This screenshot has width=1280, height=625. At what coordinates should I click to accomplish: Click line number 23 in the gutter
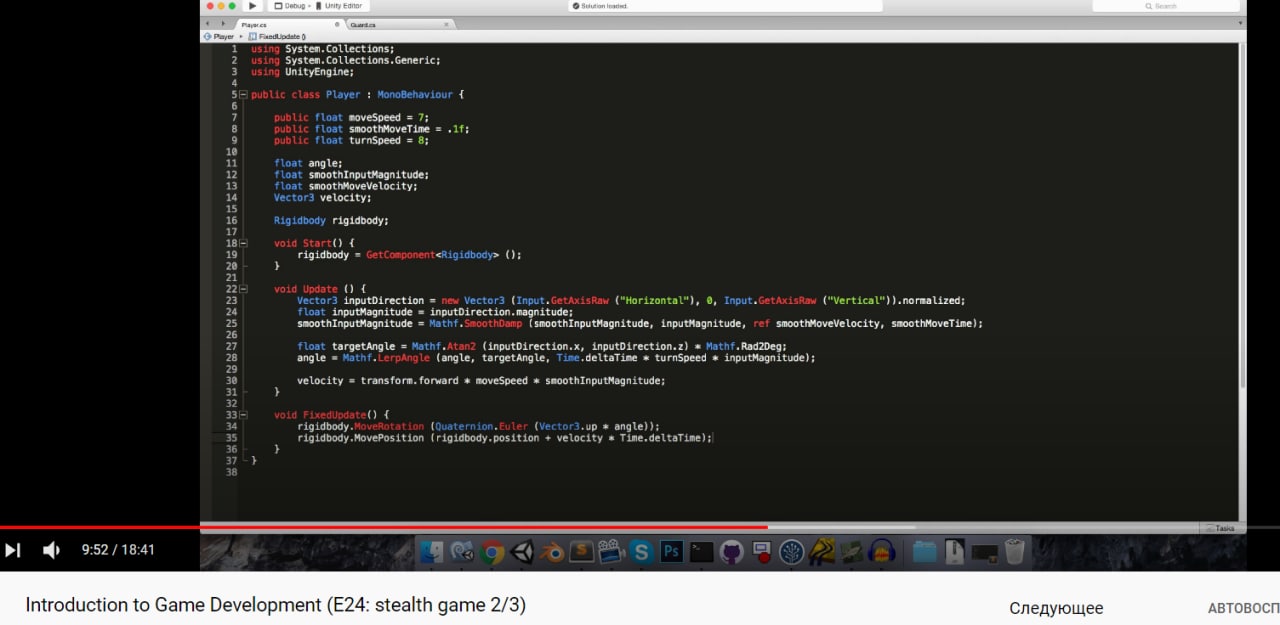[231, 300]
